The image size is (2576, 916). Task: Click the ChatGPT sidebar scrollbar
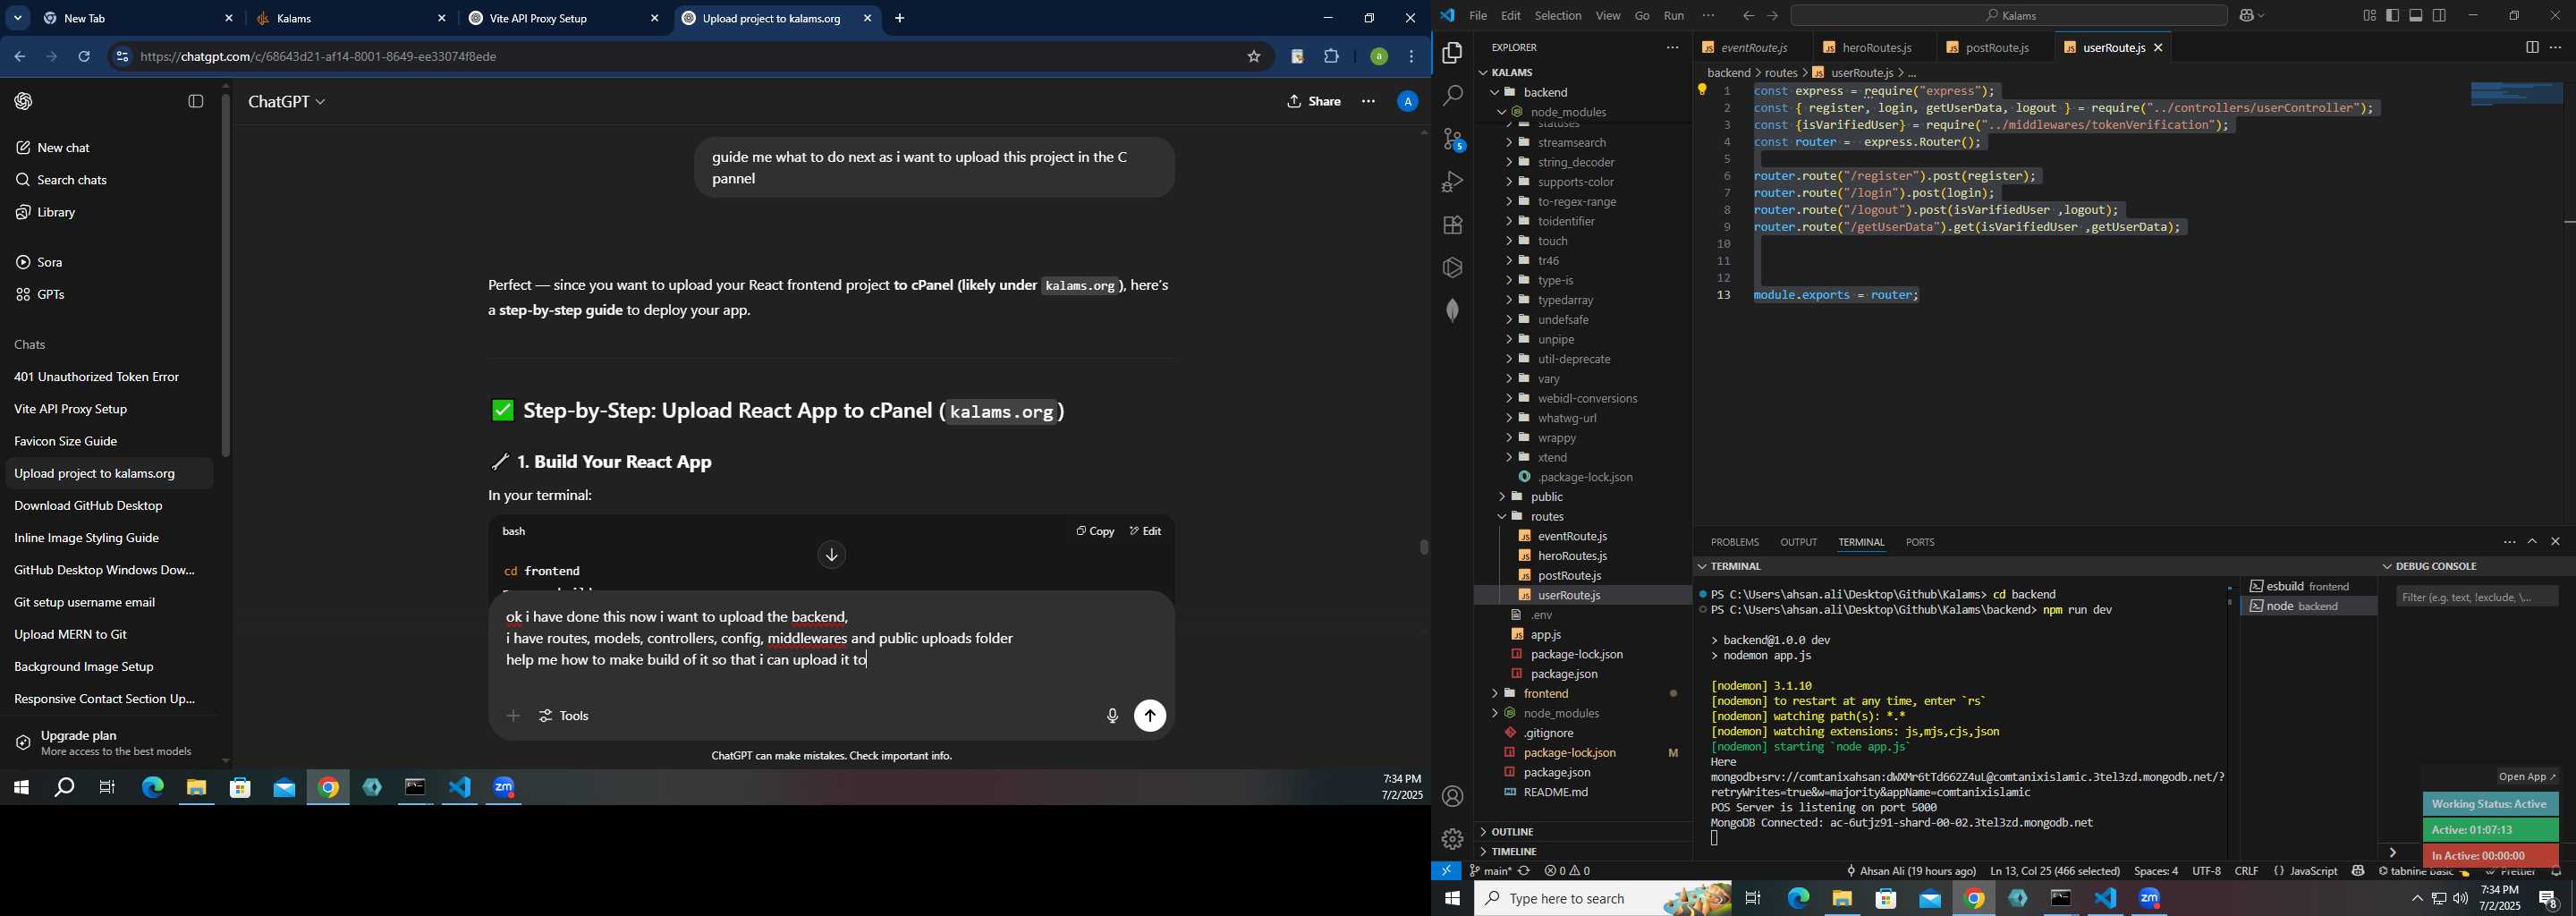[x=226, y=275]
